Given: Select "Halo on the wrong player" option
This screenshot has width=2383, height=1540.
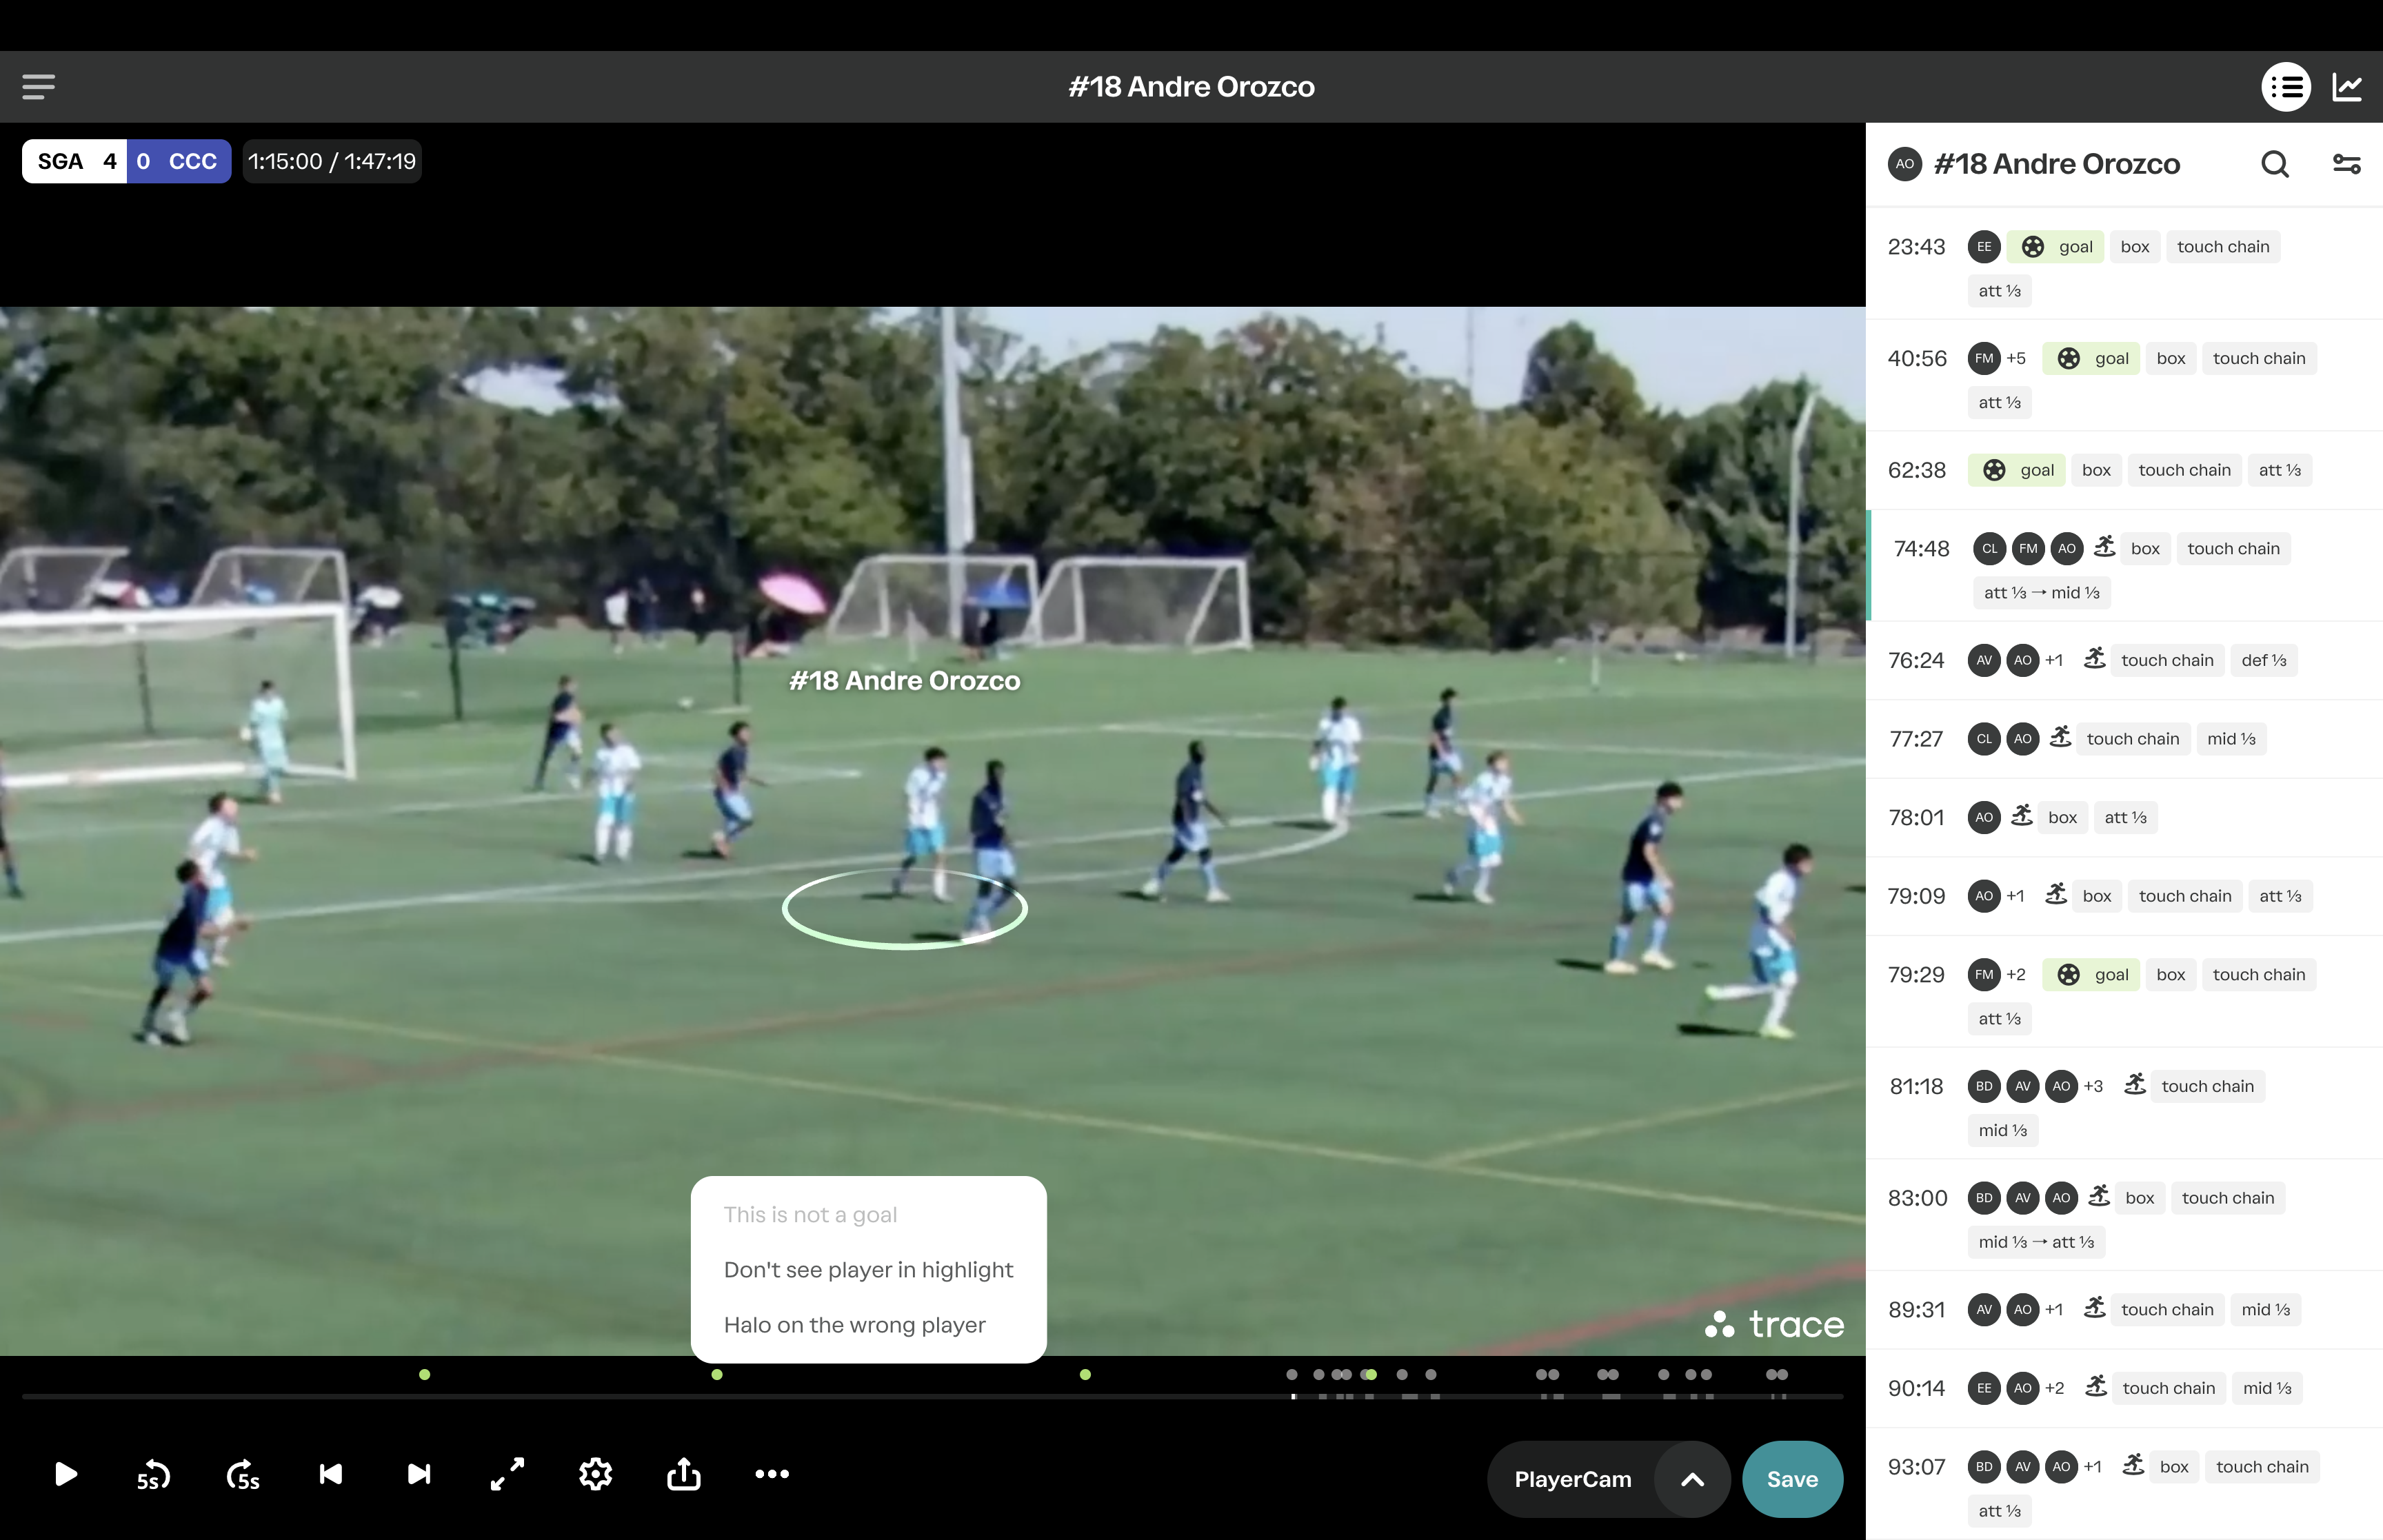Looking at the screenshot, I should 854,1325.
